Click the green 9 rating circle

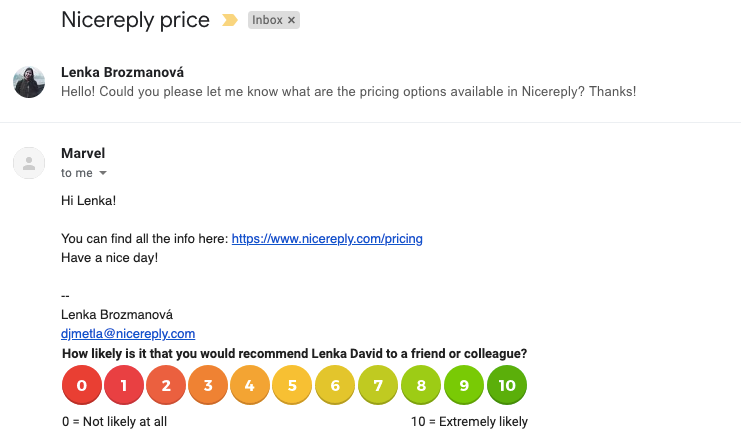pyautogui.click(x=464, y=385)
